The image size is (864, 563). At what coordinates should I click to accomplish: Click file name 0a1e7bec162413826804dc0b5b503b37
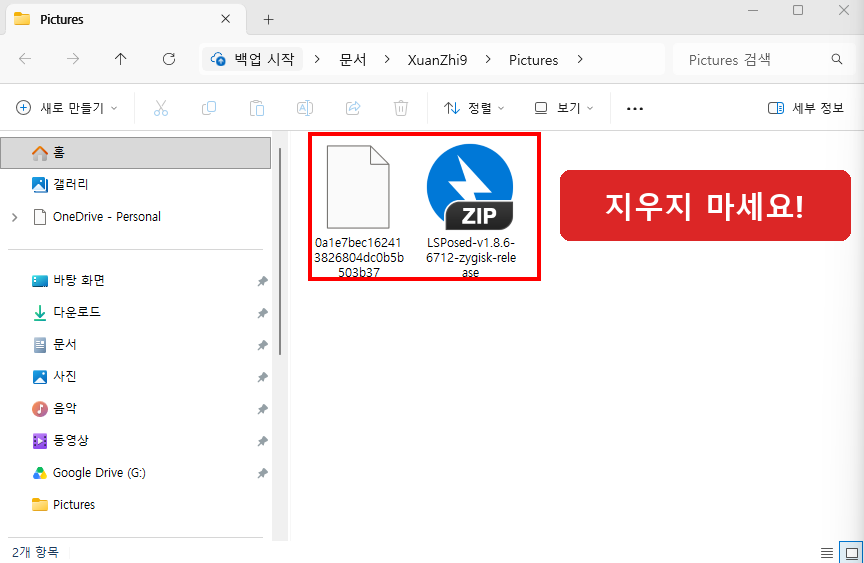click(x=359, y=257)
